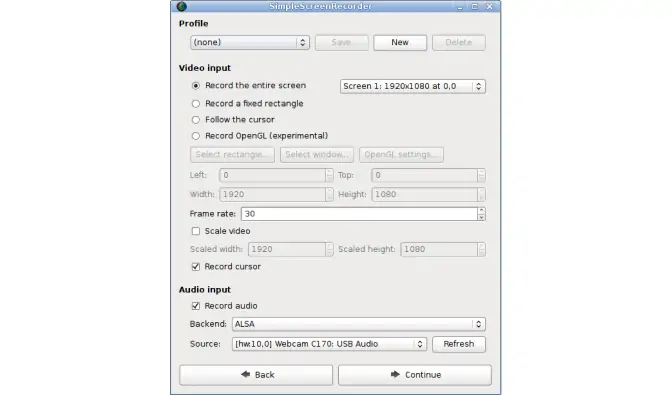The width and height of the screenshot is (672, 395).
Task: Click the Top position field
Action: 425,175
